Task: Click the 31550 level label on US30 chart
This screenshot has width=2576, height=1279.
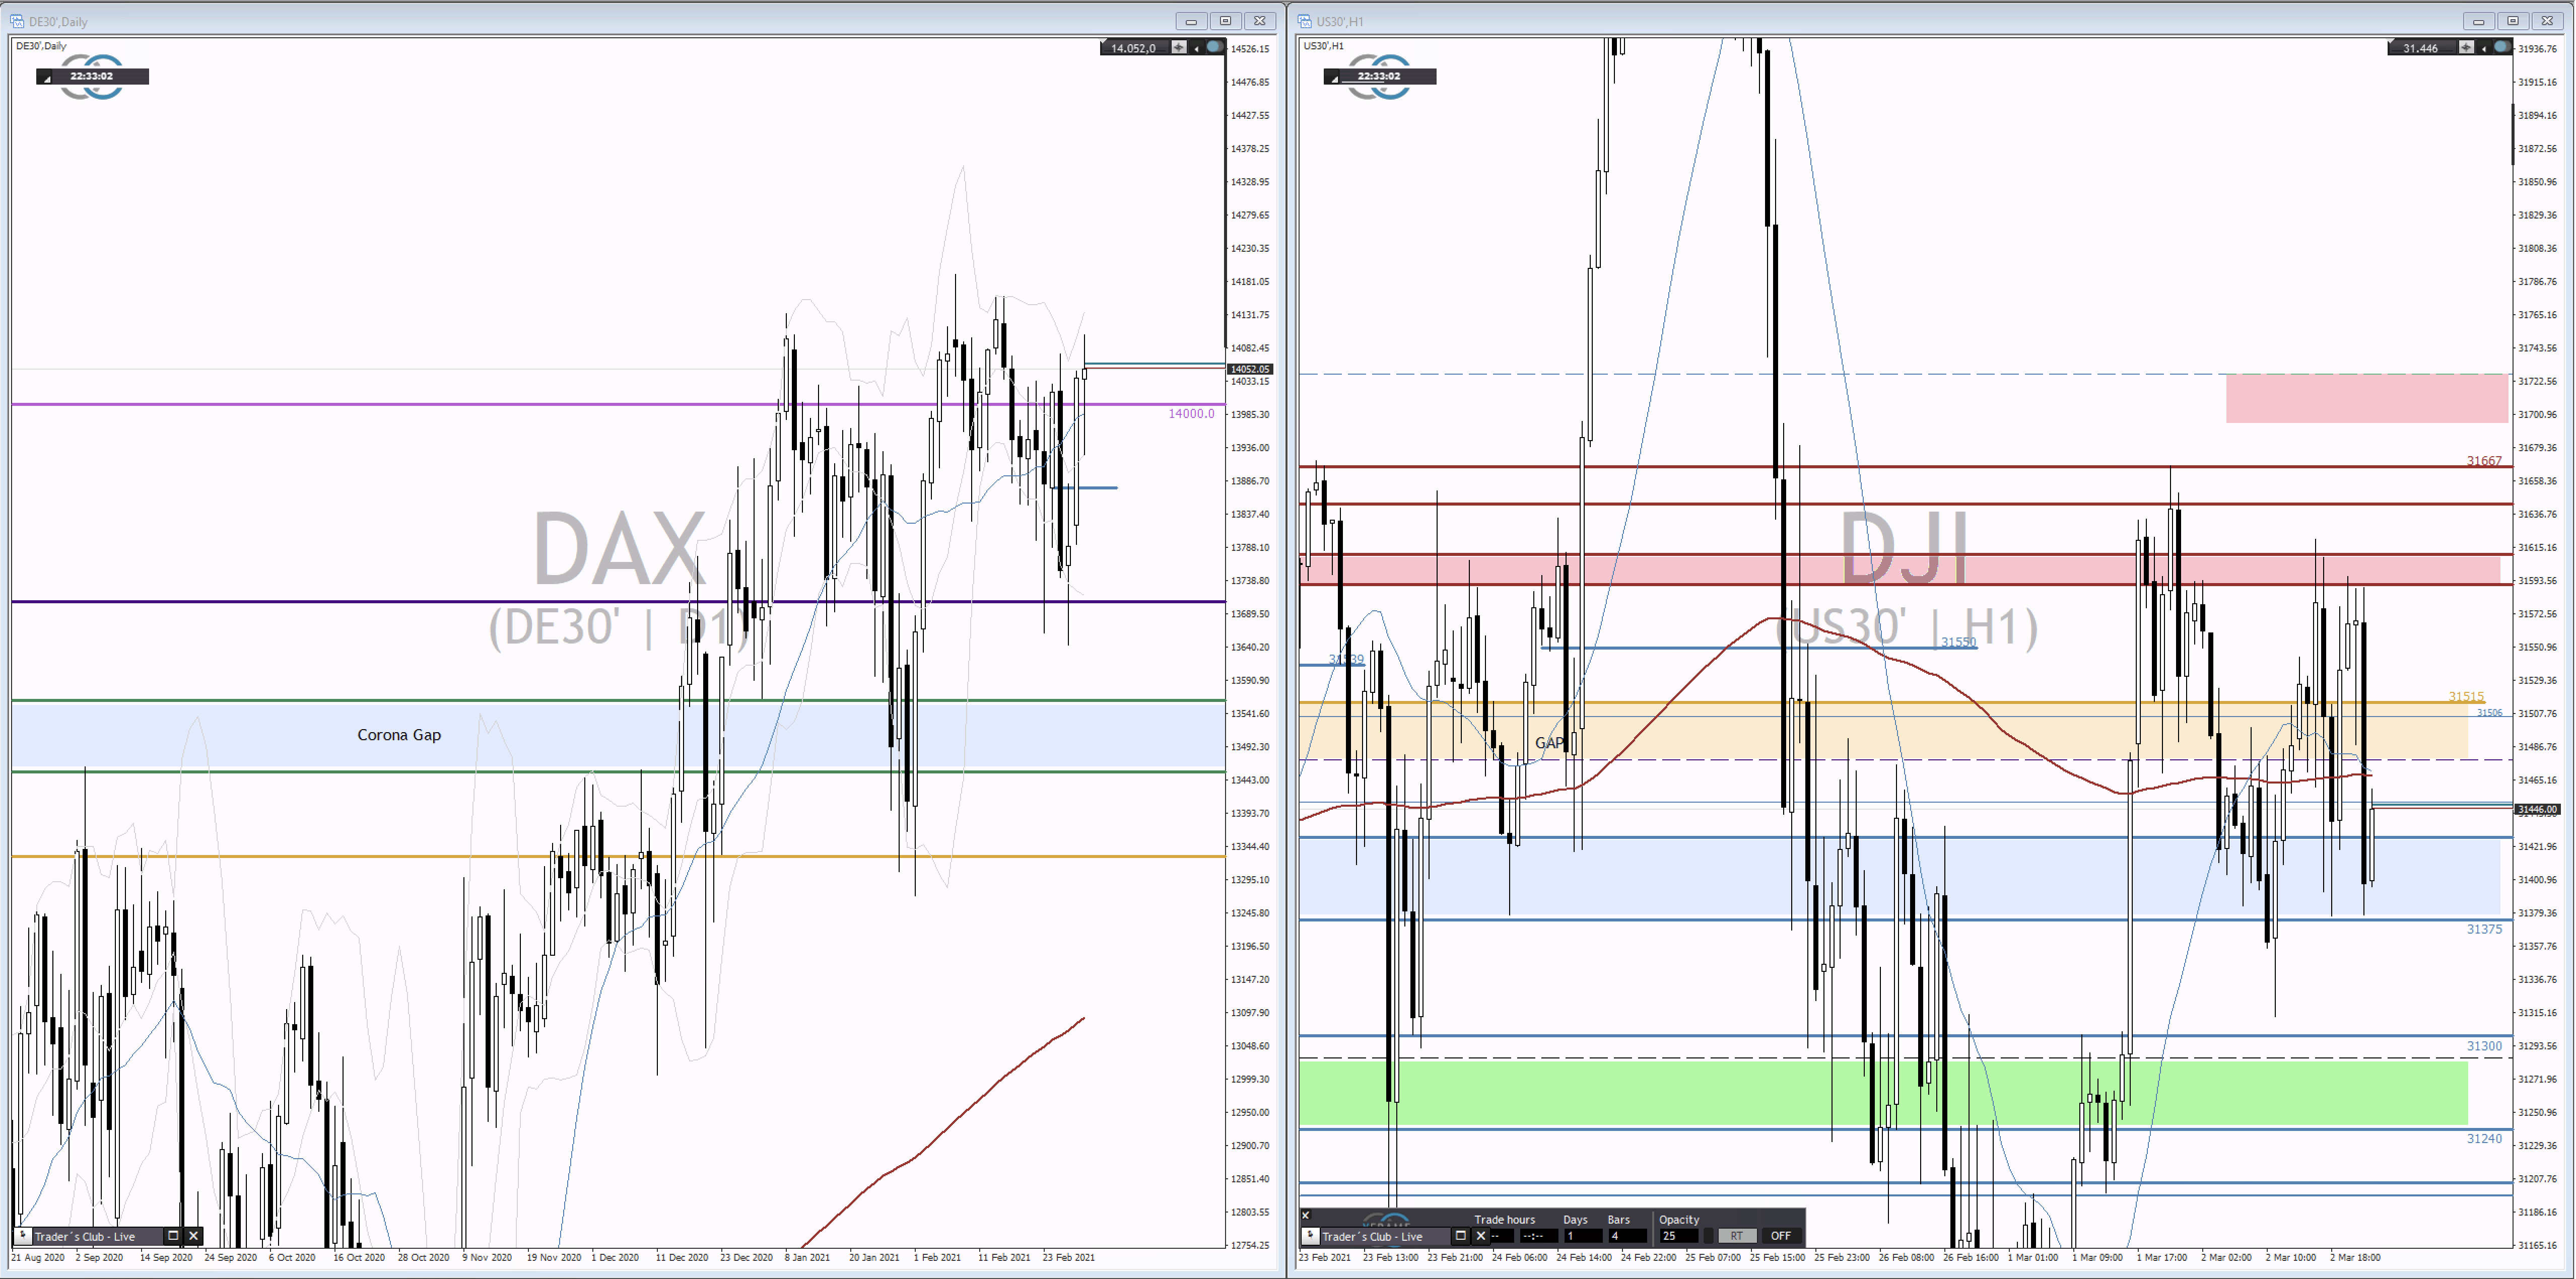Action: point(1958,642)
